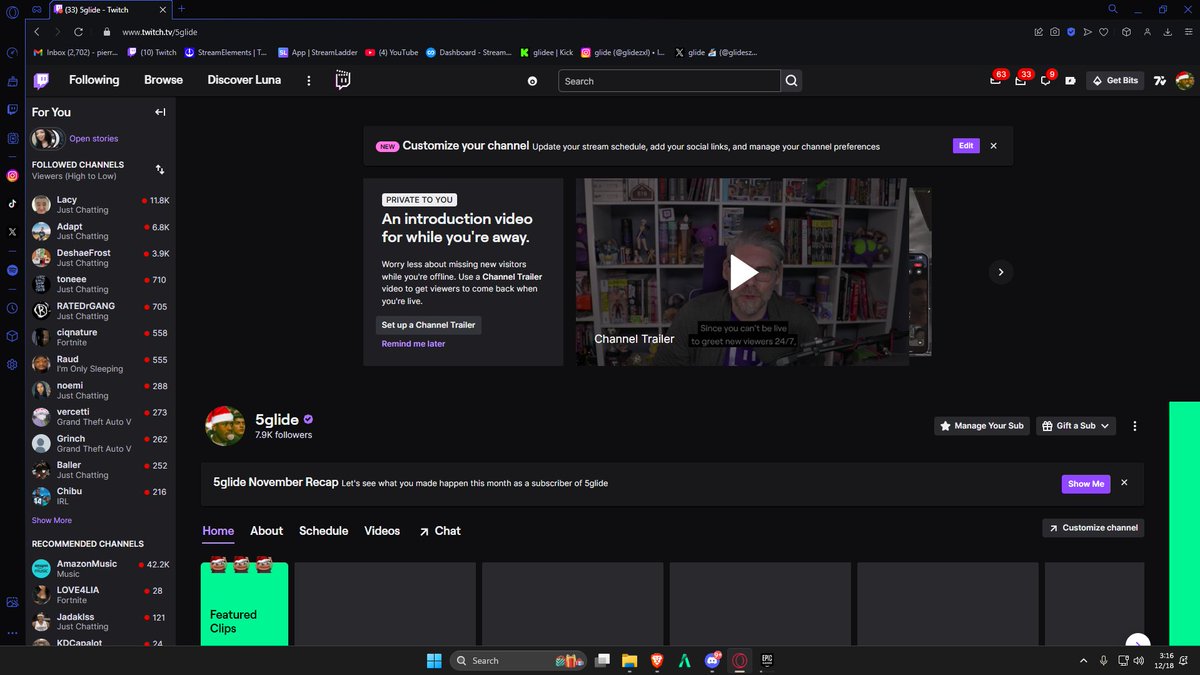Open Prime loot inbox with 63 badge
The image size is (1200, 675).
(995, 81)
